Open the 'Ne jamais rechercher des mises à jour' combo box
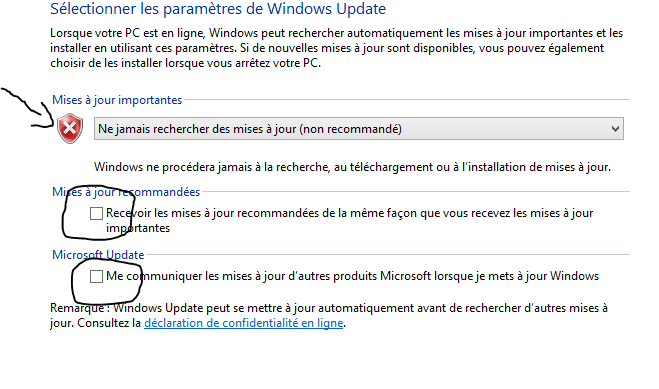 tap(358, 129)
